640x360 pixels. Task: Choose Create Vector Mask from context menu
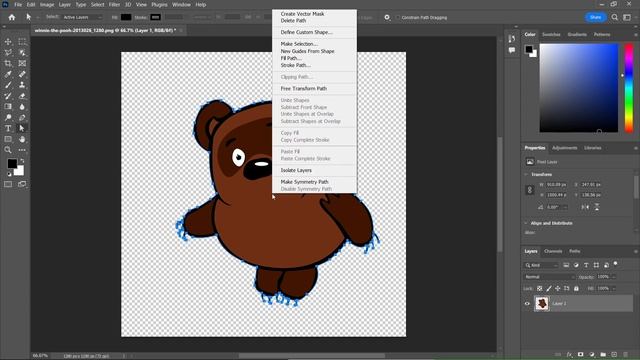[x=302, y=14]
